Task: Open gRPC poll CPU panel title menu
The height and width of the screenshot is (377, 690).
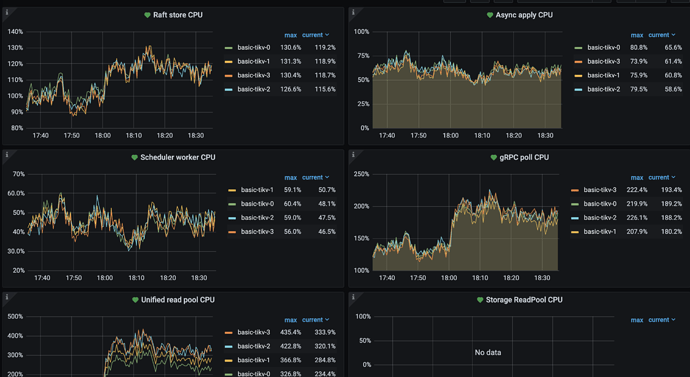Action: click(x=524, y=157)
